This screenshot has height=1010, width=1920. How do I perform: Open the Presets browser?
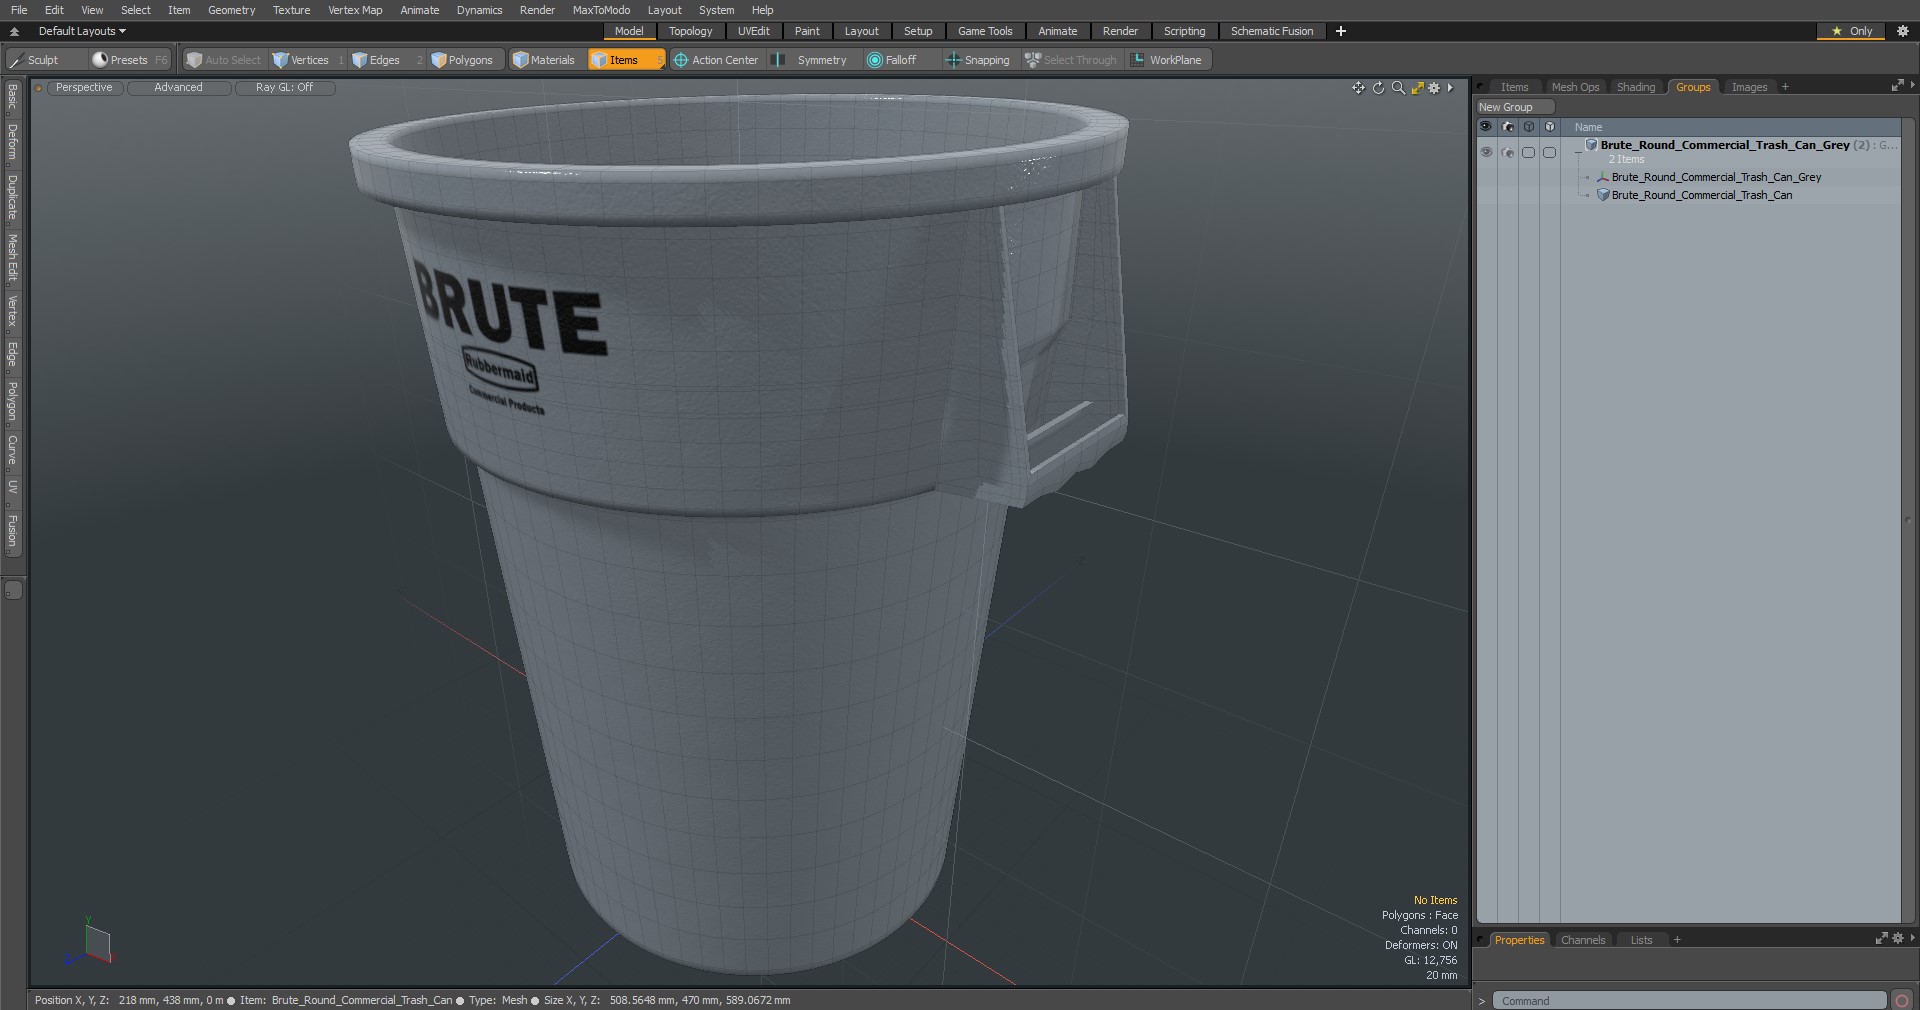tap(130, 60)
